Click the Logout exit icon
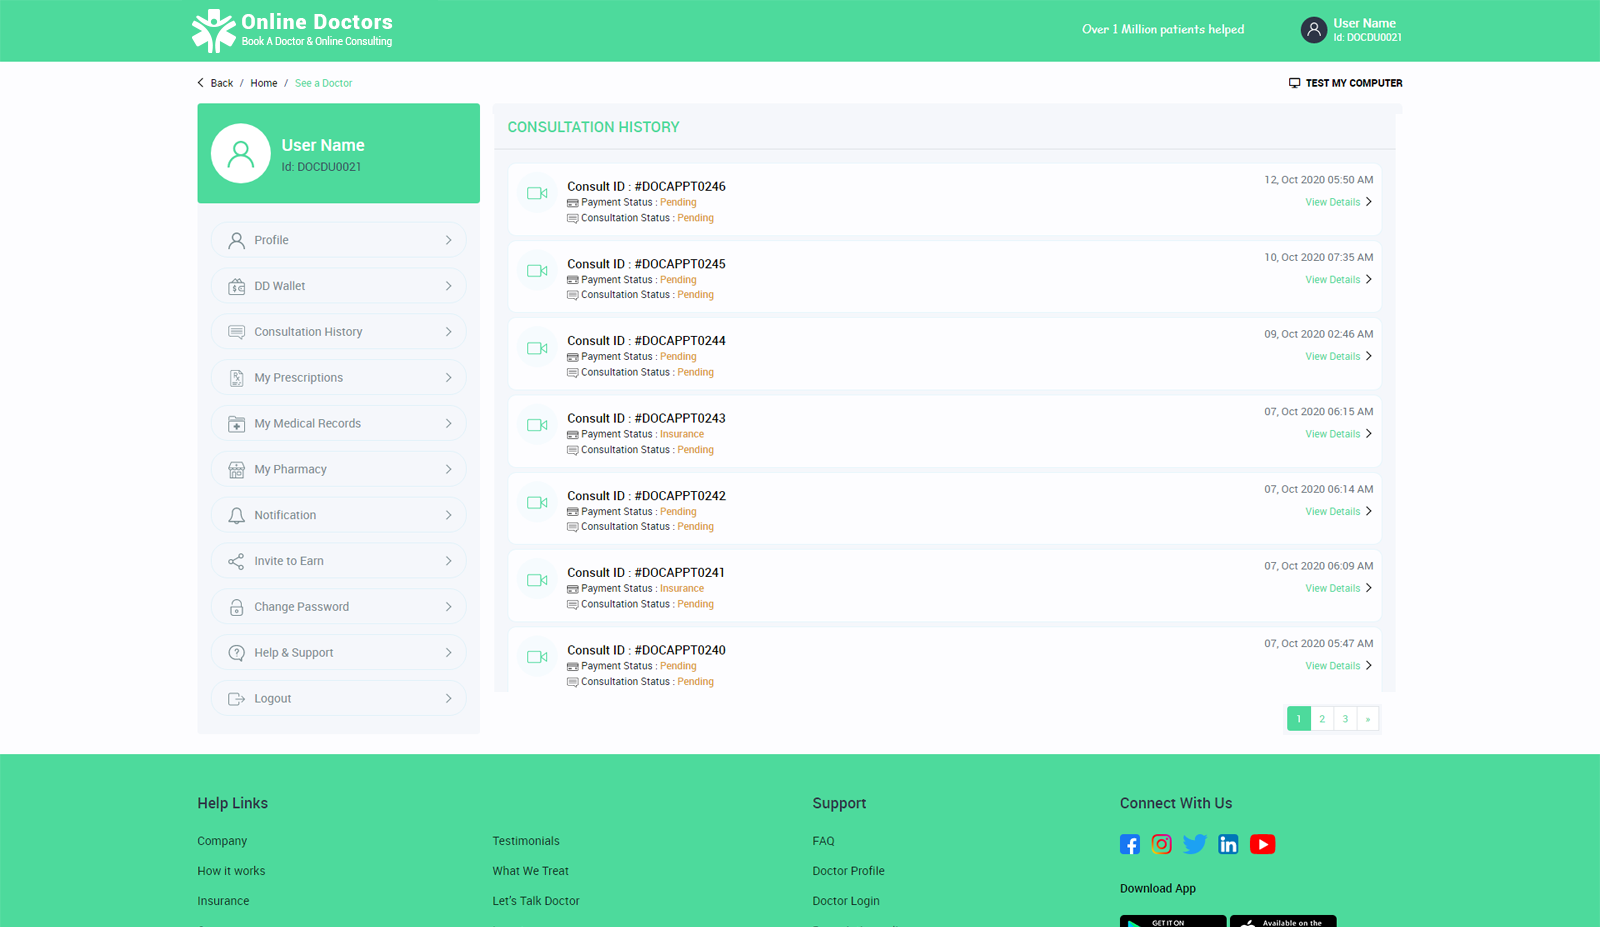Screen dimensions: 1600x927 tap(236, 699)
